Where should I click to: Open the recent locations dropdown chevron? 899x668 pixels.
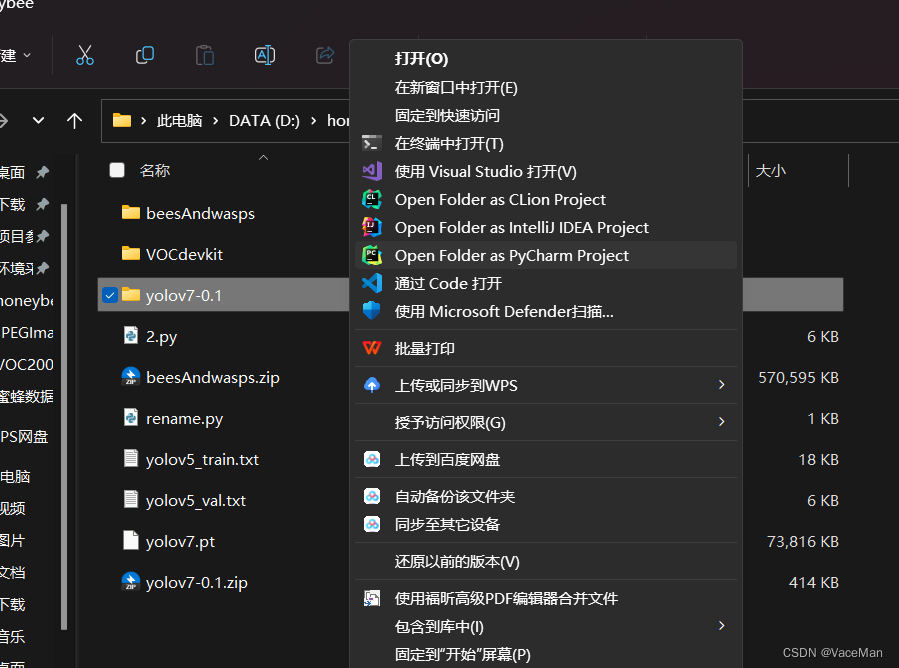click(38, 120)
